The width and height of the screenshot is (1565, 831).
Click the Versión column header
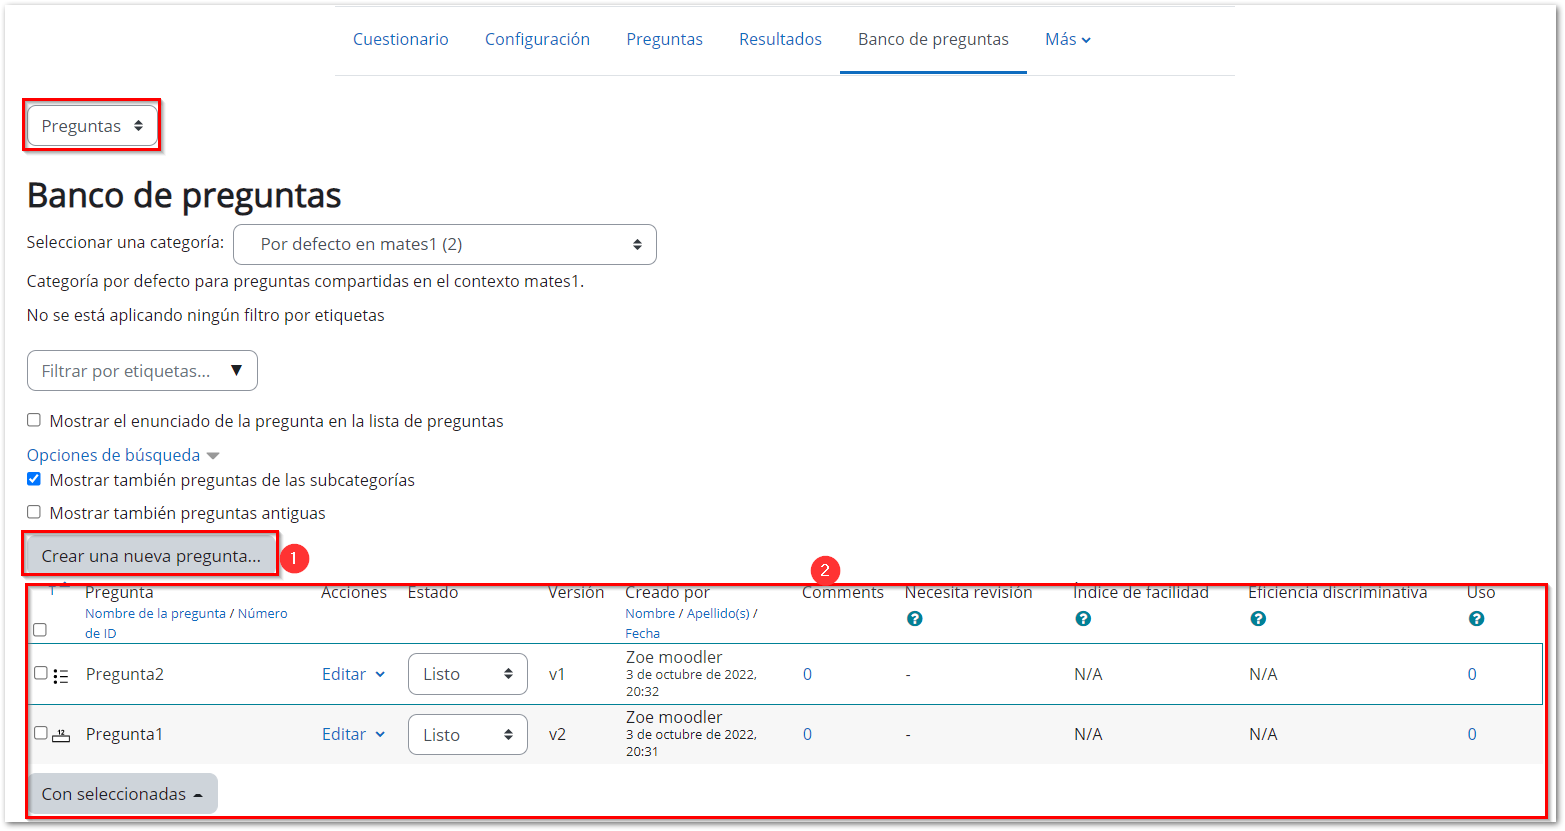click(x=576, y=593)
